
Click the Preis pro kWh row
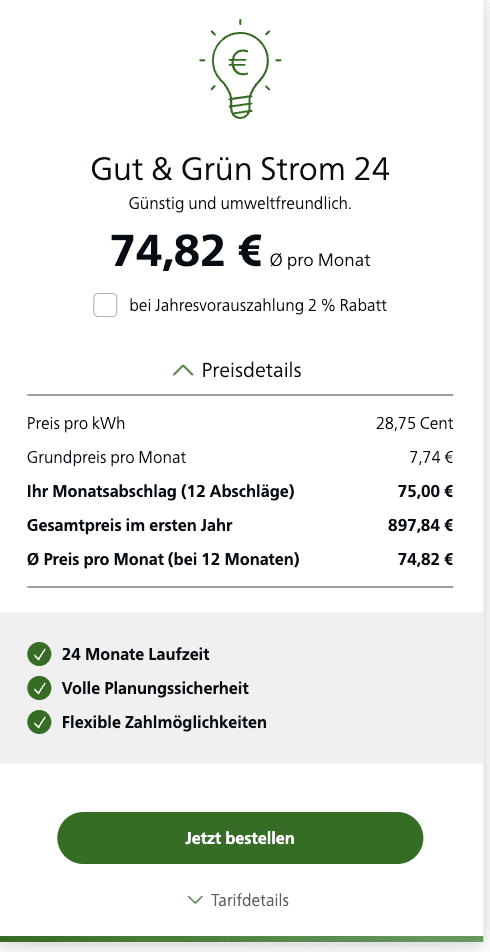[240, 423]
